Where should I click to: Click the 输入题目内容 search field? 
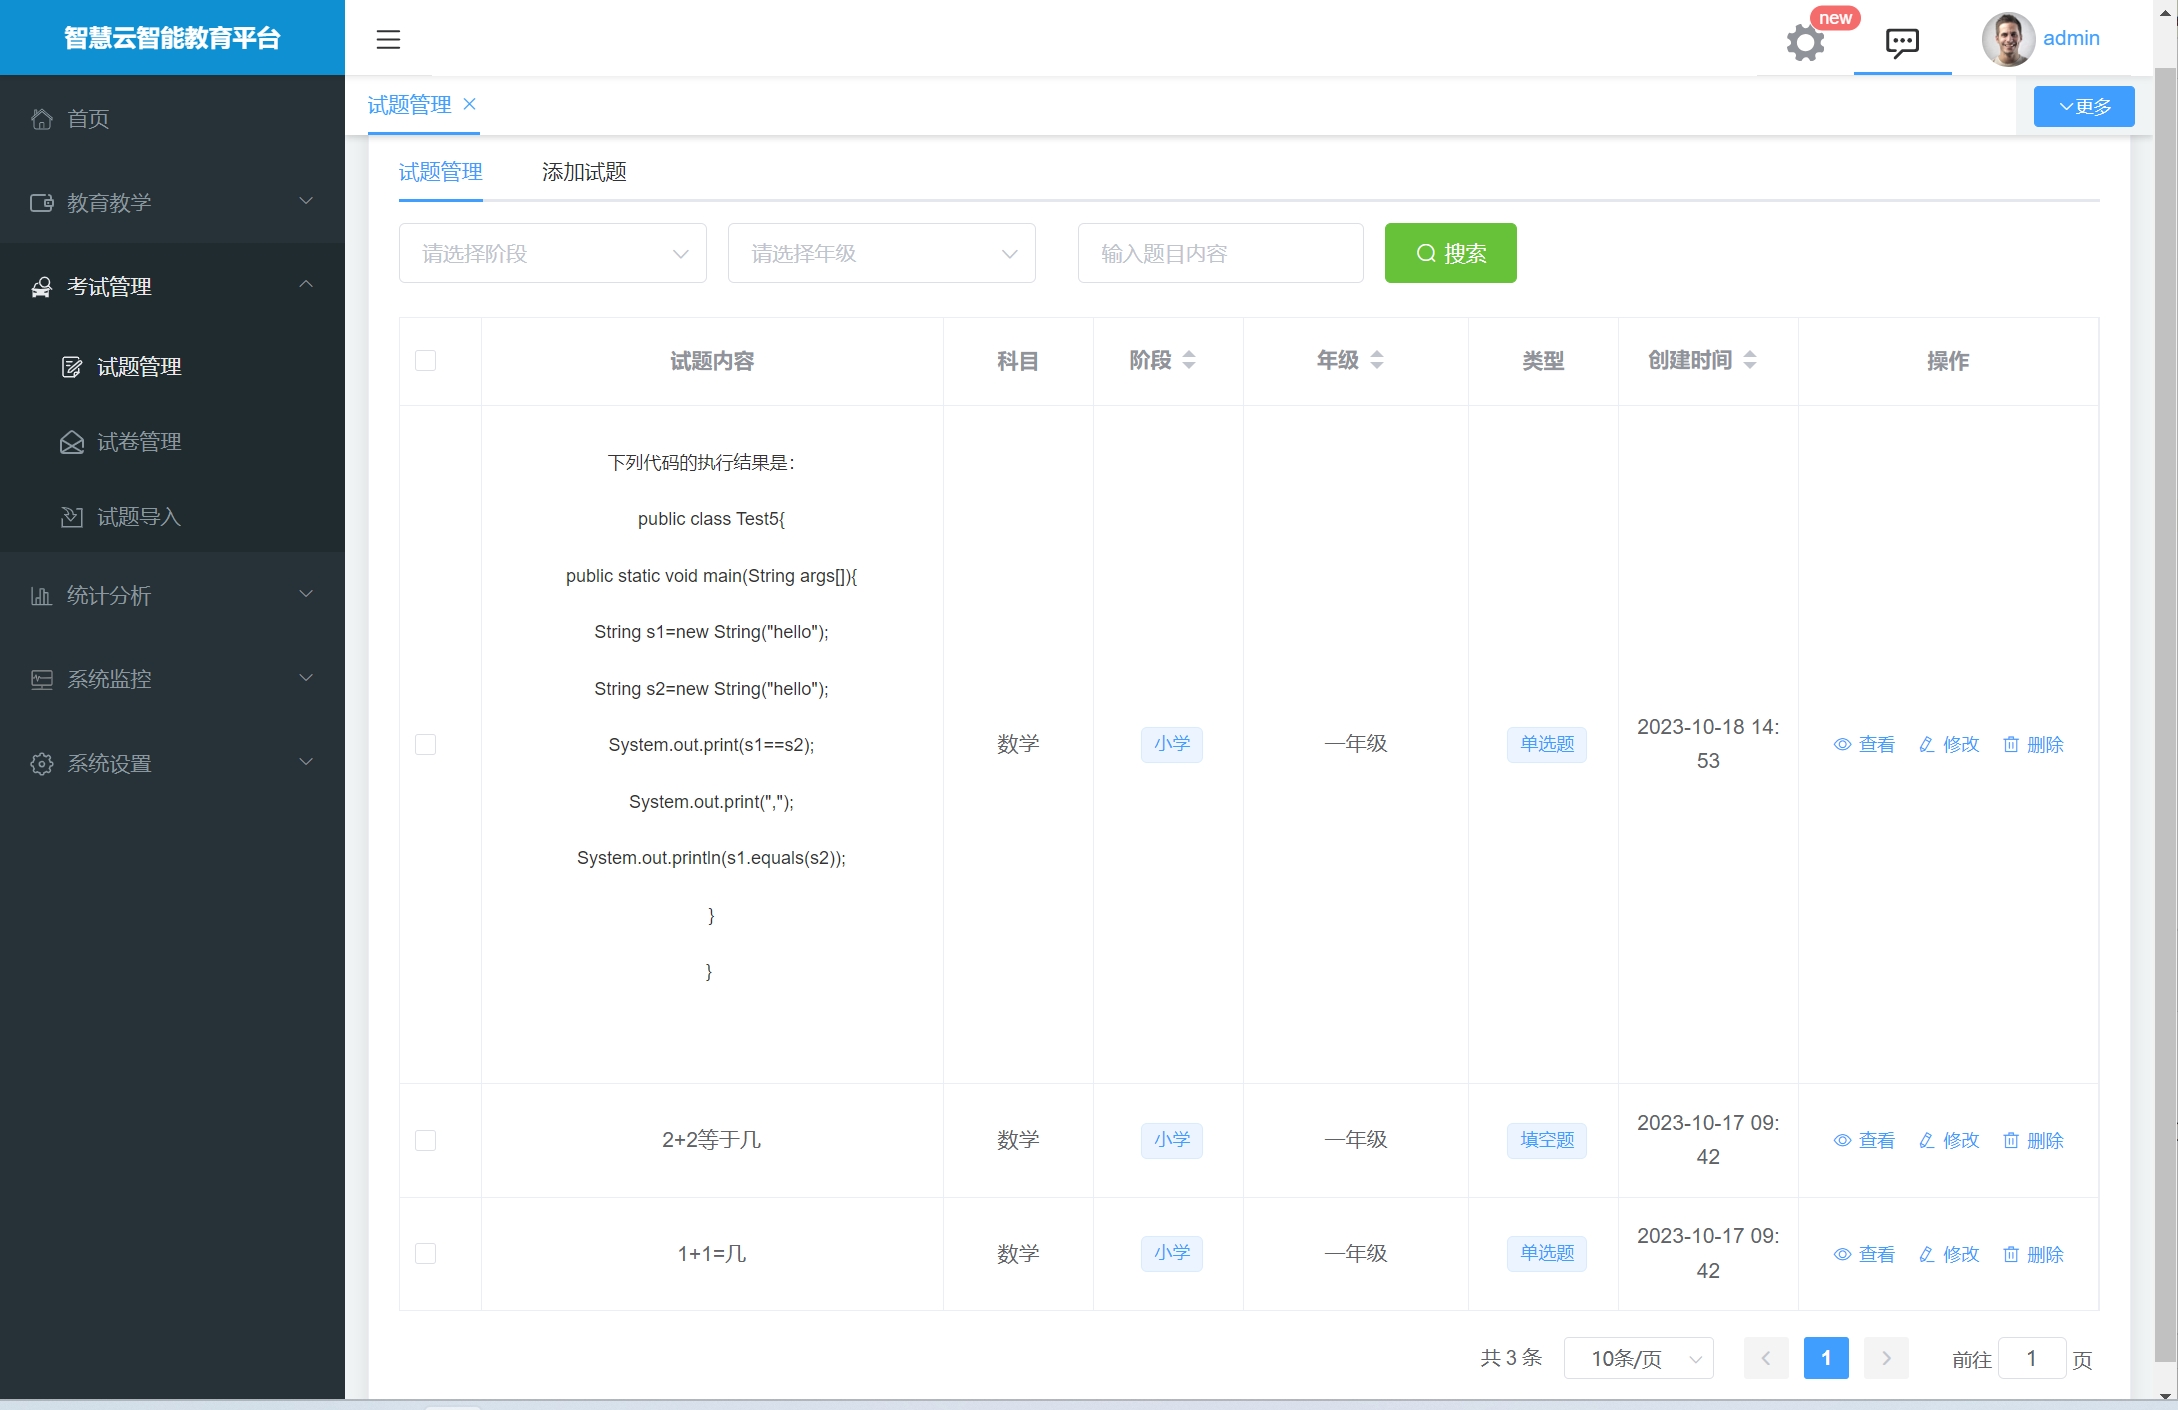click(x=1220, y=253)
